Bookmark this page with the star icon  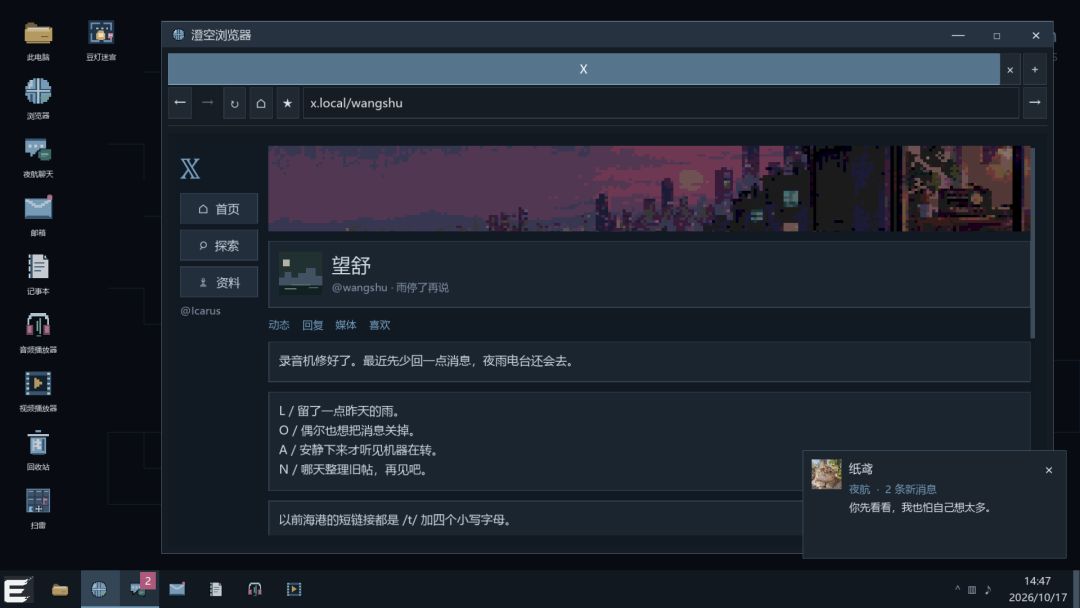(288, 103)
